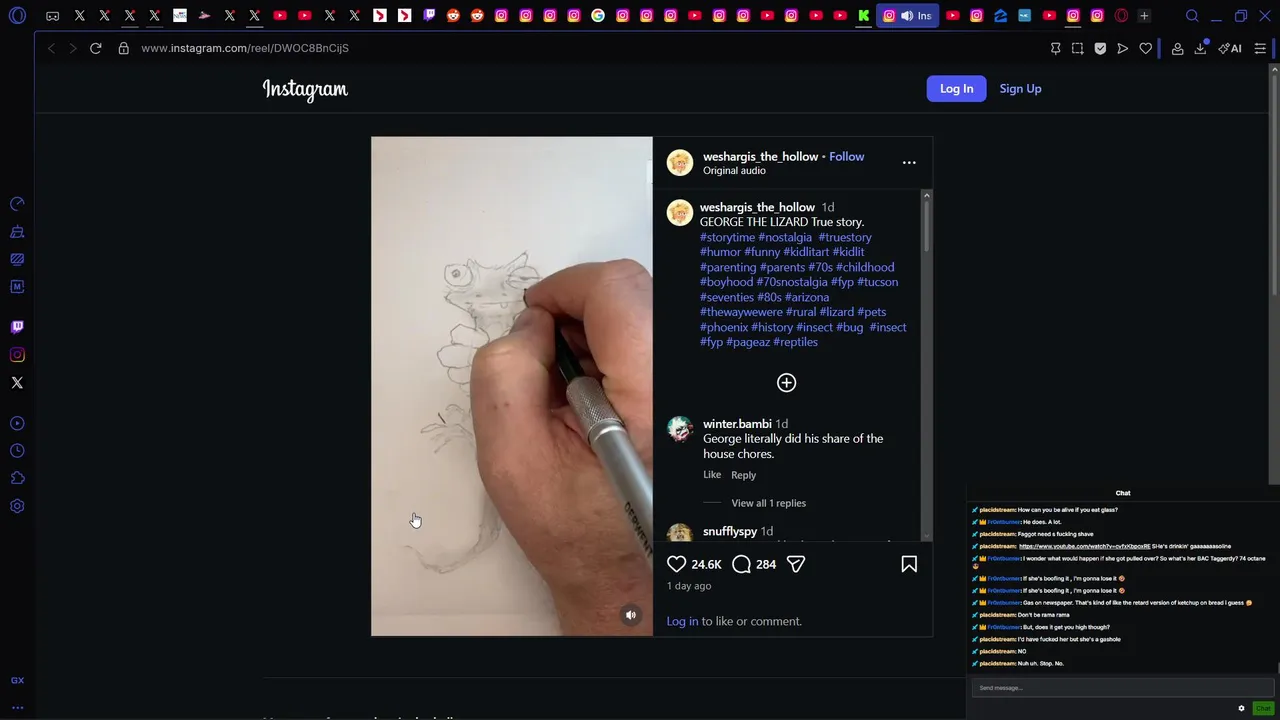Toggle the heart favorite icon in the address bar
Viewport: 1280px width, 720px height.
[x=1146, y=48]
